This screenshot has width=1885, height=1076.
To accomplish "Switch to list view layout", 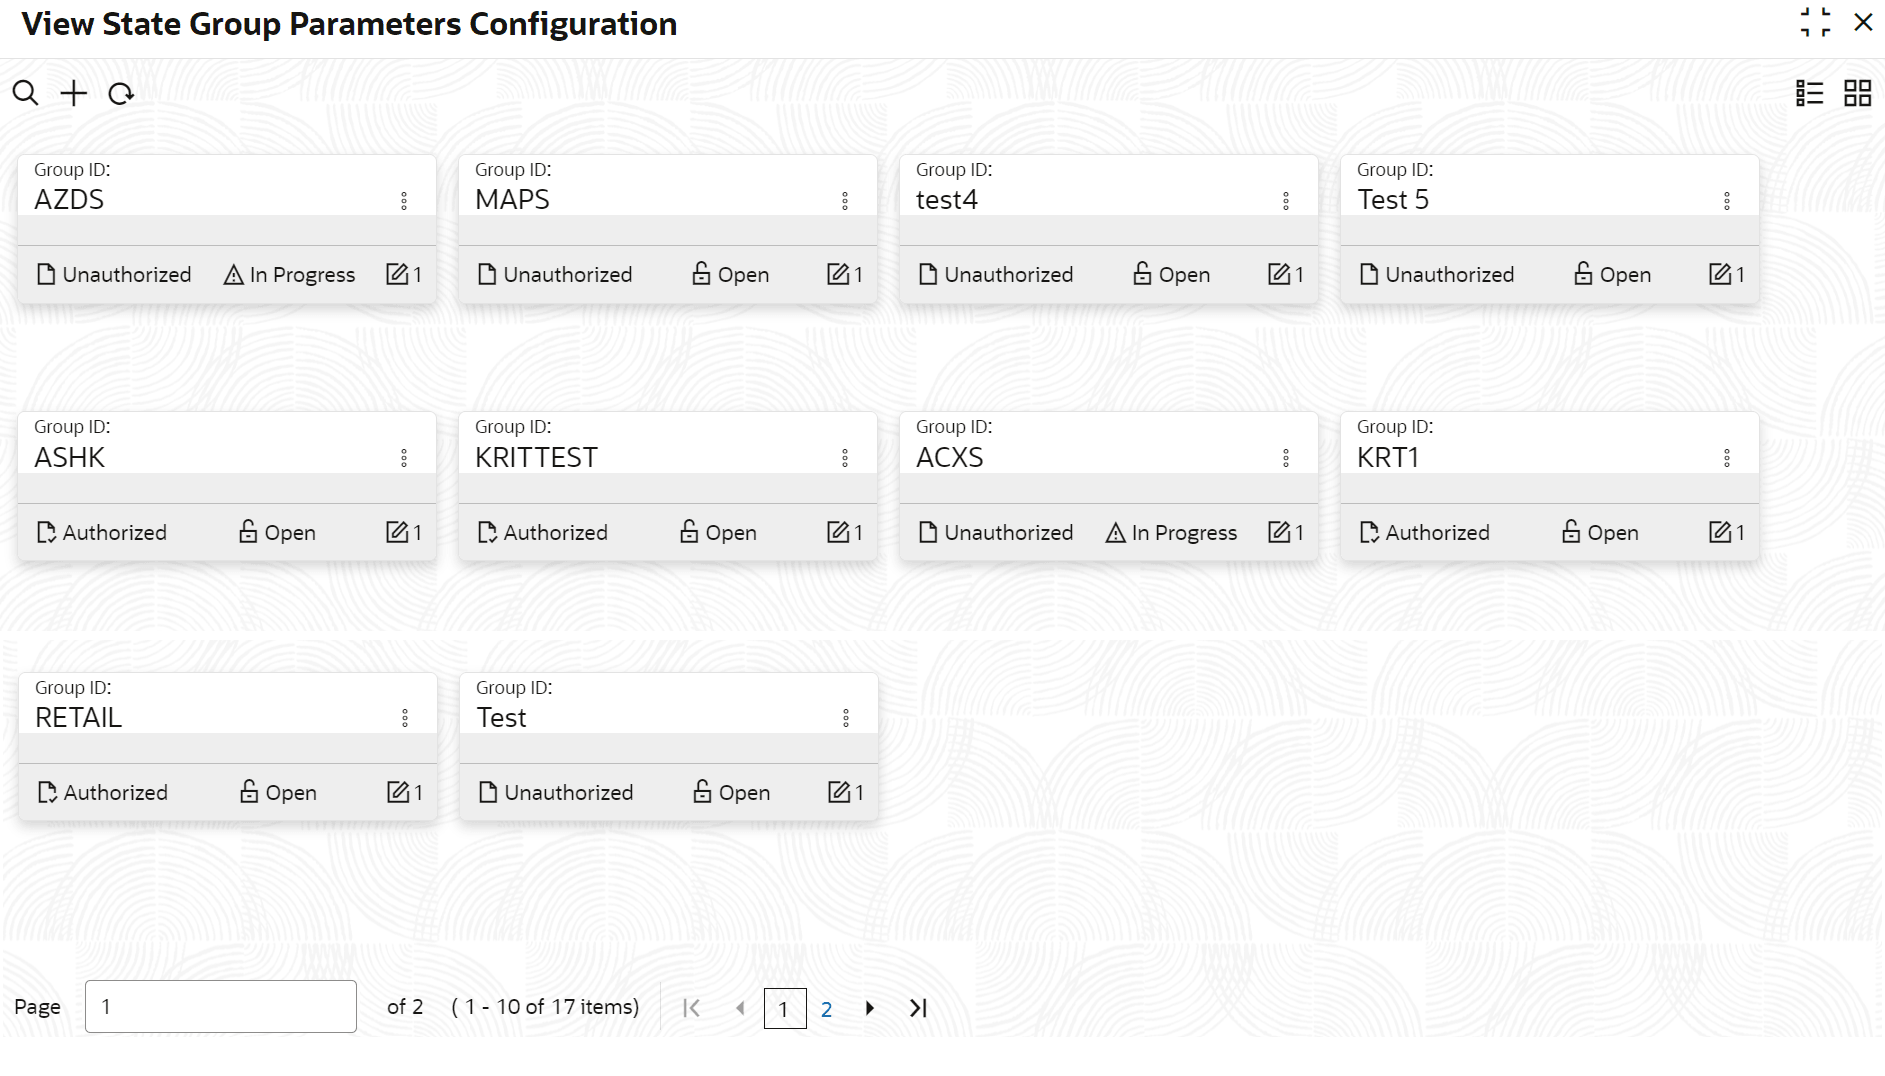I will click(1809, 94).
